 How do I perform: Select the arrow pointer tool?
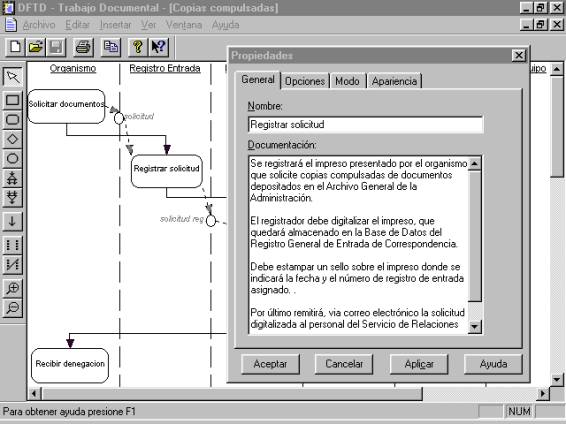pyautogui.click(x=13, y=77)
